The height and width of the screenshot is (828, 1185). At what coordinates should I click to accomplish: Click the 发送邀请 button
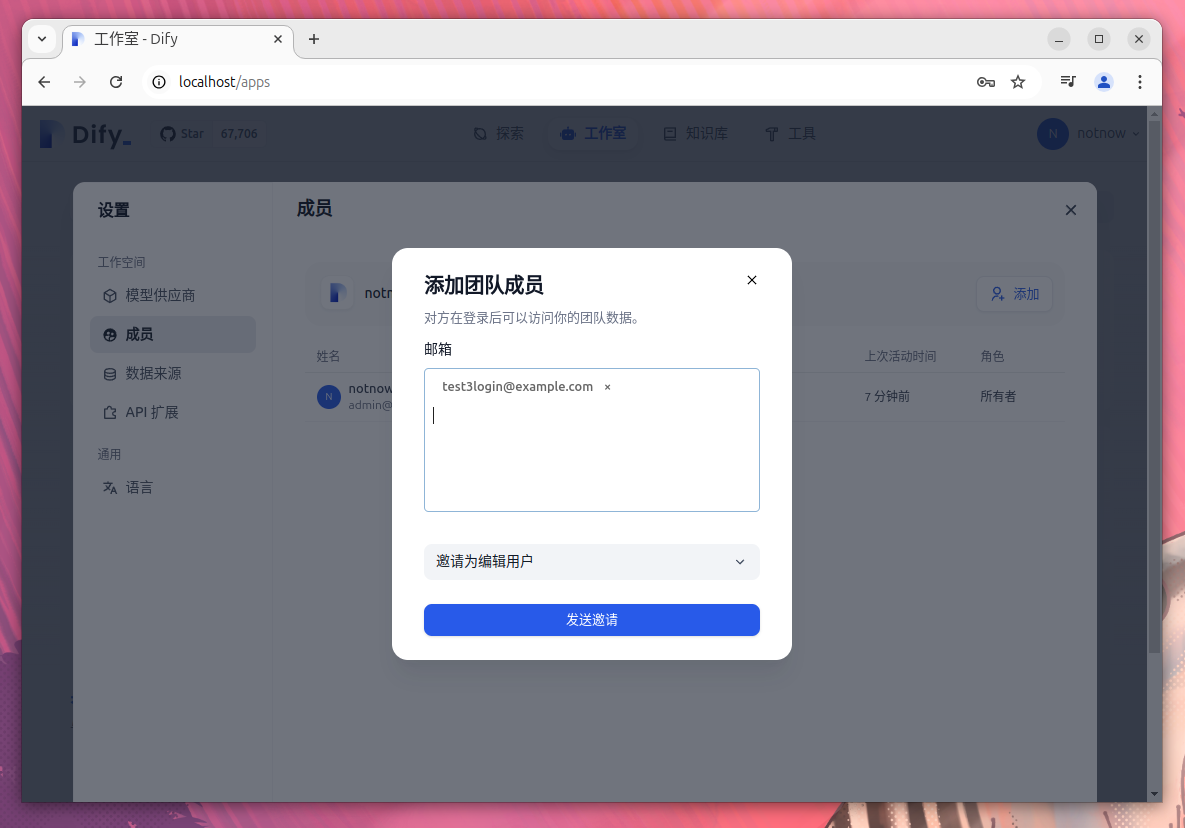point(591,620)
